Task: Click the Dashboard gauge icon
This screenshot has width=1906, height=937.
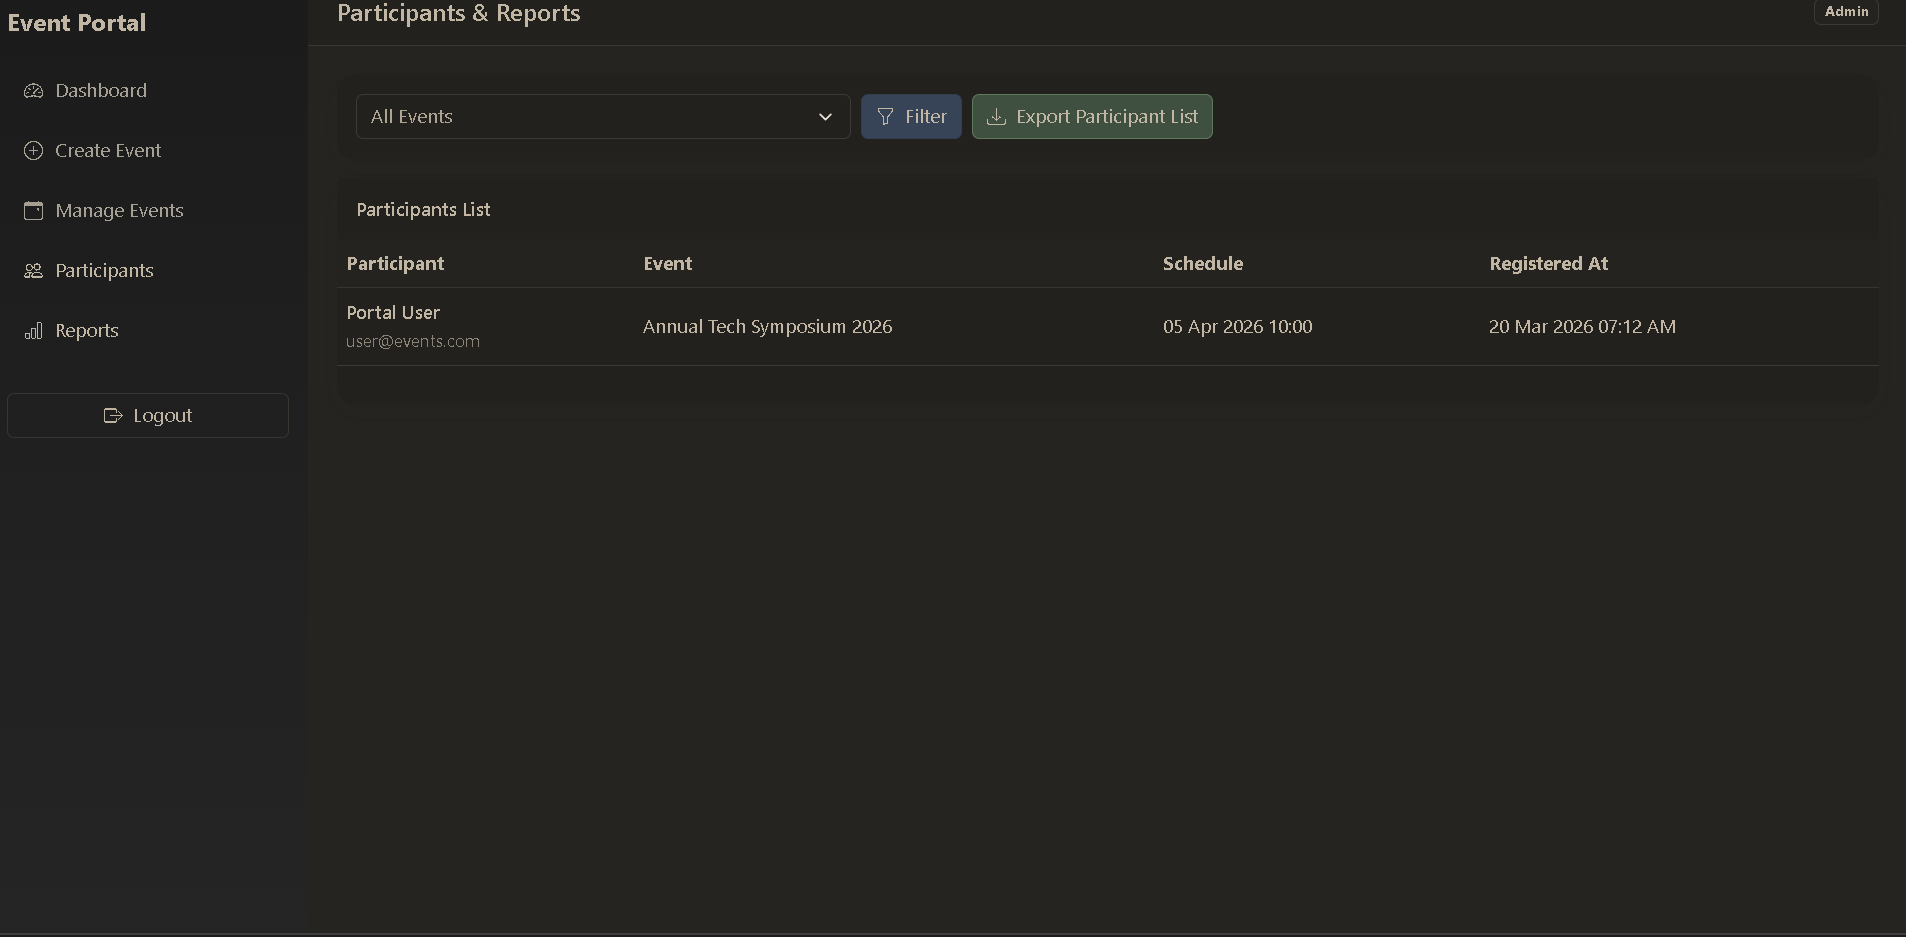Action: 33,91
